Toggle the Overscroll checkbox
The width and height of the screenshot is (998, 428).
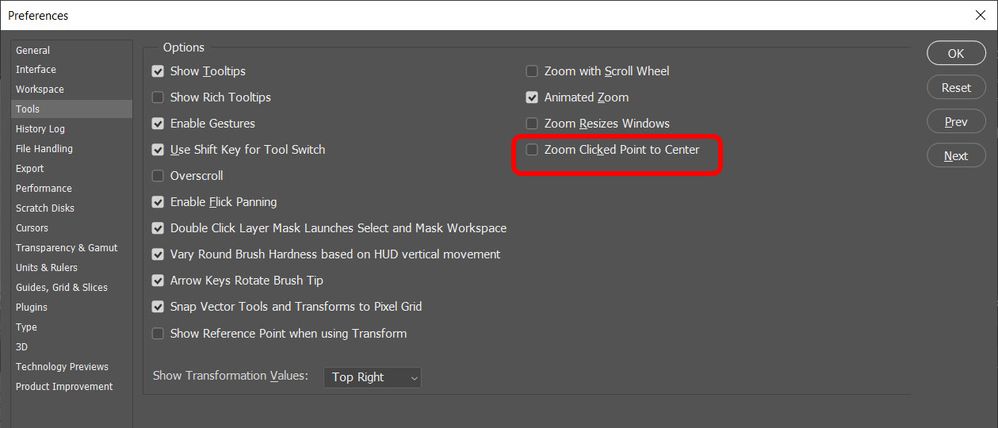click(x=158, y=176)
